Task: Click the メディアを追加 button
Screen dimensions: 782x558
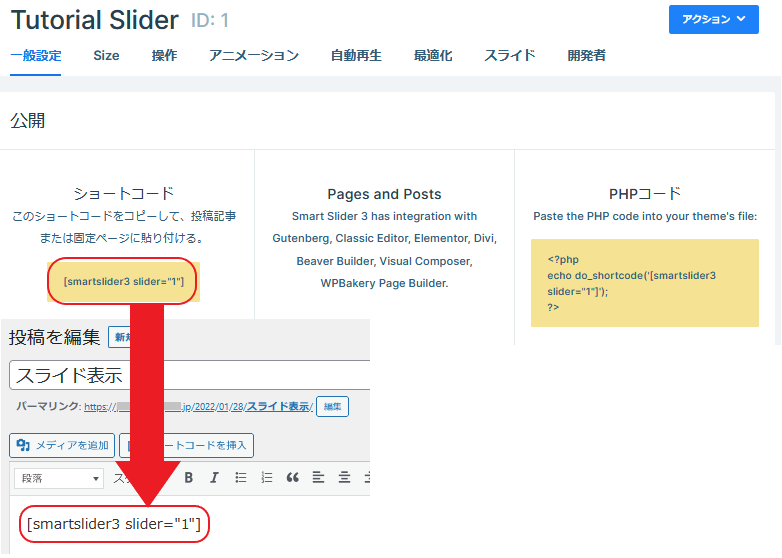Action: (x=62, y=445)
